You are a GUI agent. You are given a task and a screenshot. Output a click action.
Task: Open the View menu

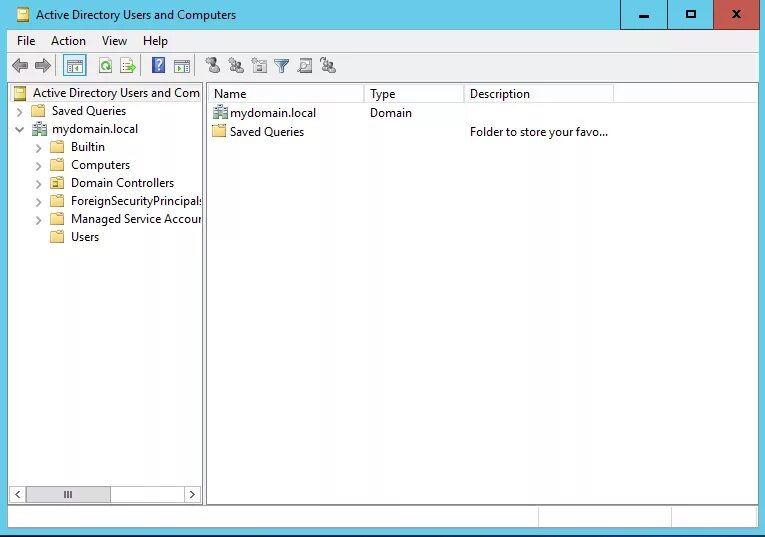[x=114, y=41]
